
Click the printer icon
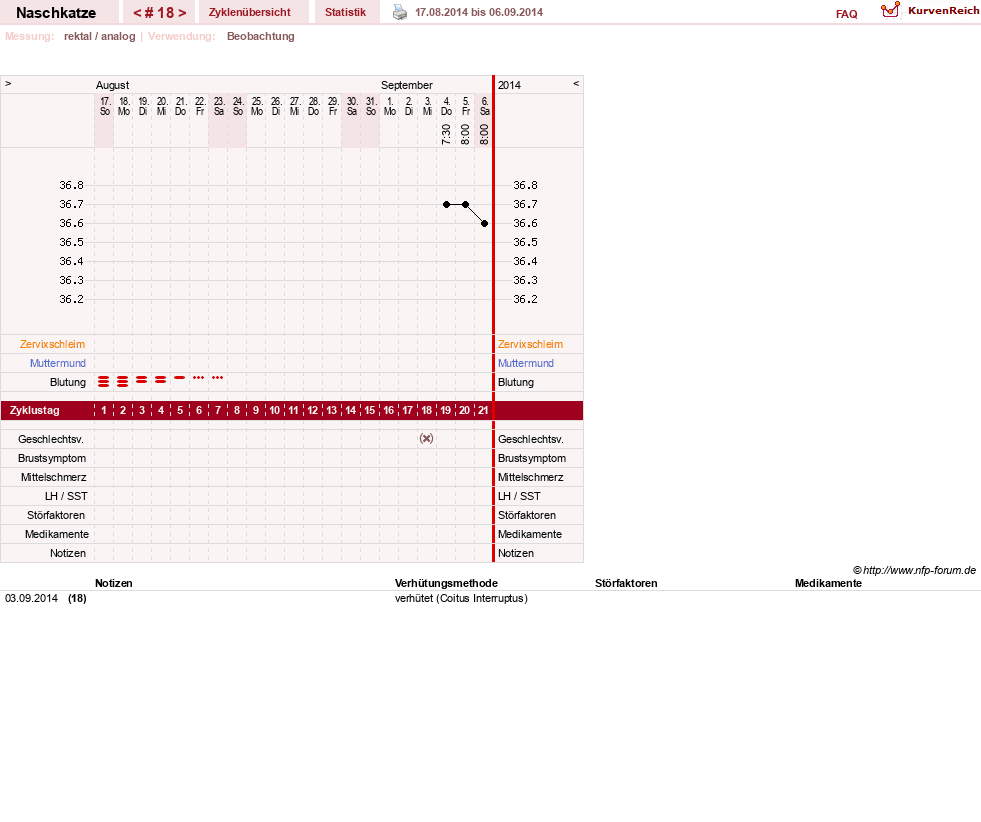[x=400, y=12]
